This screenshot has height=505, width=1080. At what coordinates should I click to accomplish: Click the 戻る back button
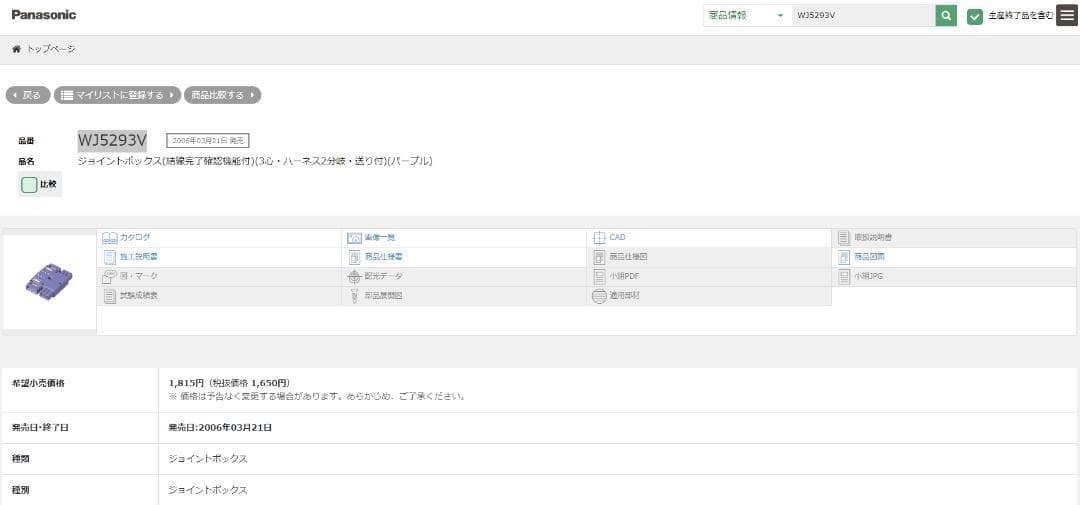[28, 95]
